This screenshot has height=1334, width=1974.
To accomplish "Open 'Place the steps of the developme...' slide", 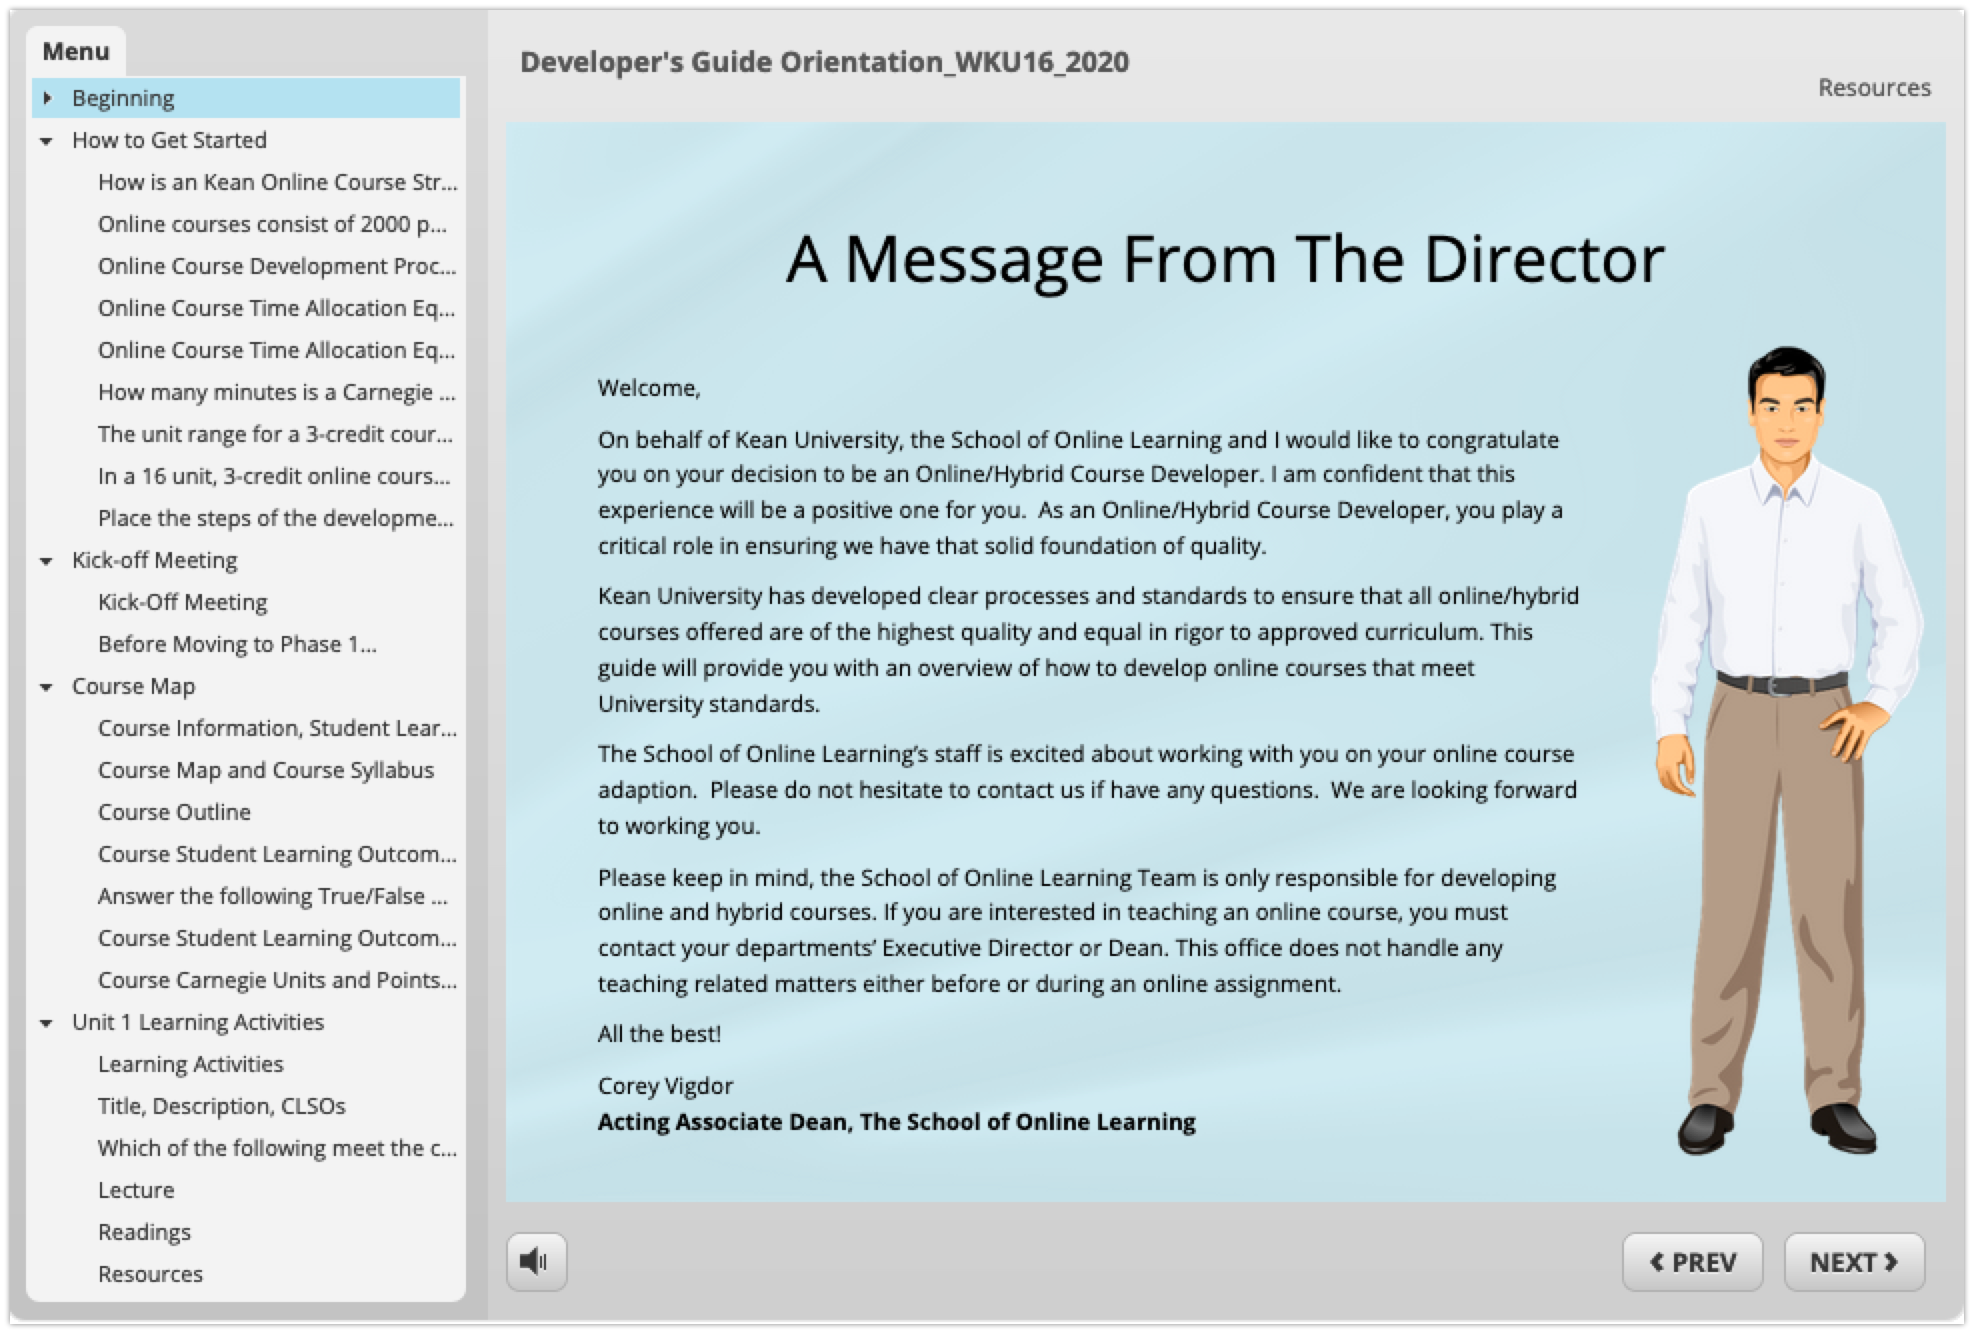I will click(x=275, y=518).
